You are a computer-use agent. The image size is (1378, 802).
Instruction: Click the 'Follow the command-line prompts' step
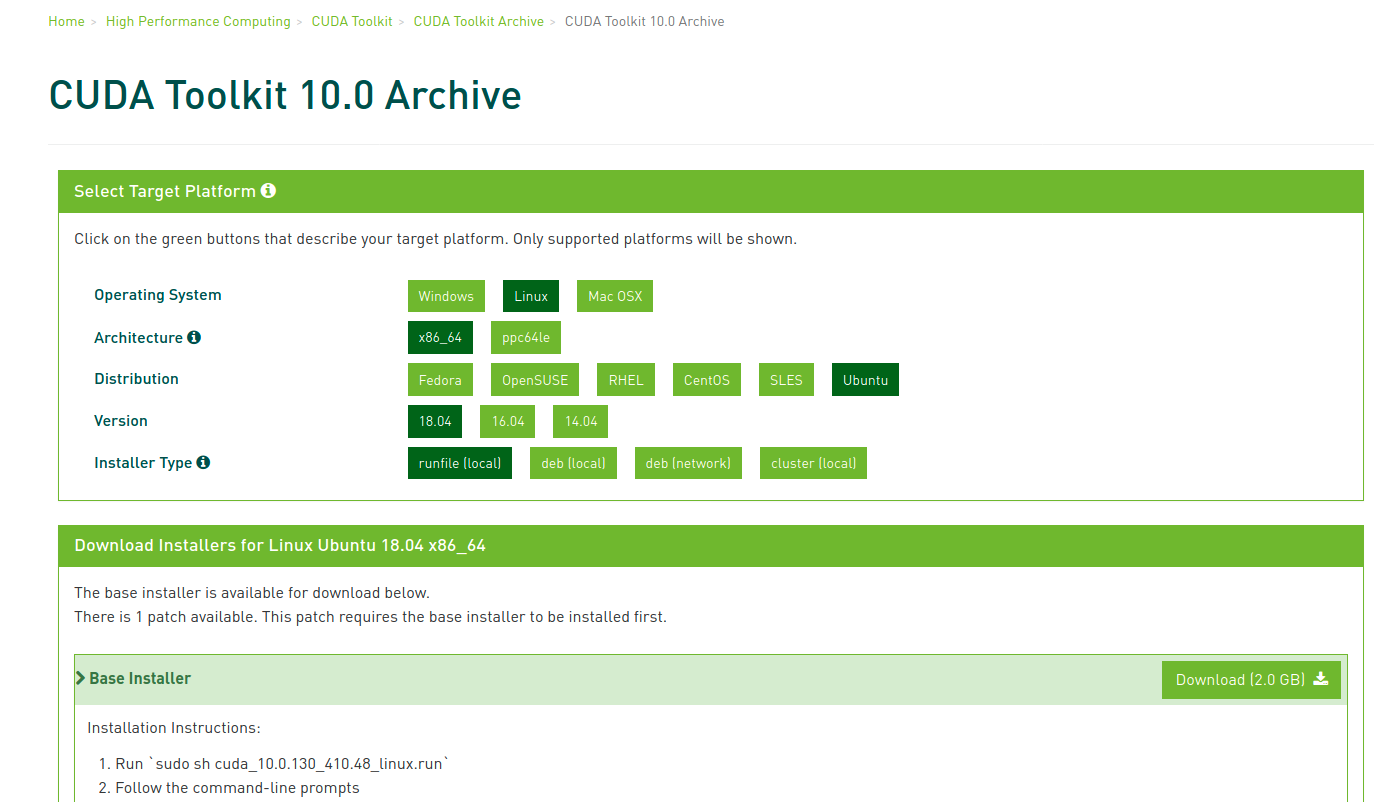tap(237, 788)
